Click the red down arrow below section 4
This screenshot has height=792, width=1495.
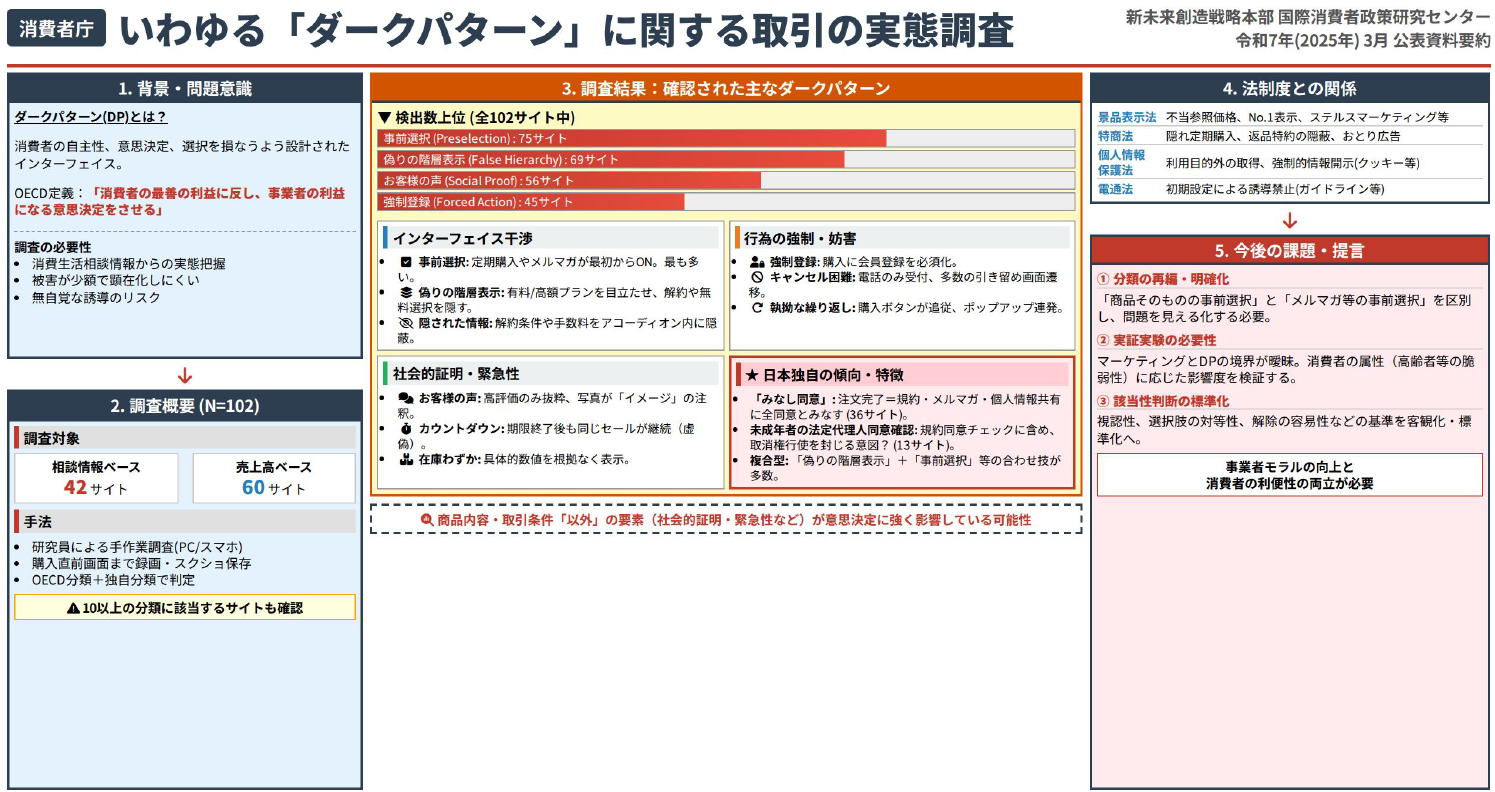pos(1290,221)
